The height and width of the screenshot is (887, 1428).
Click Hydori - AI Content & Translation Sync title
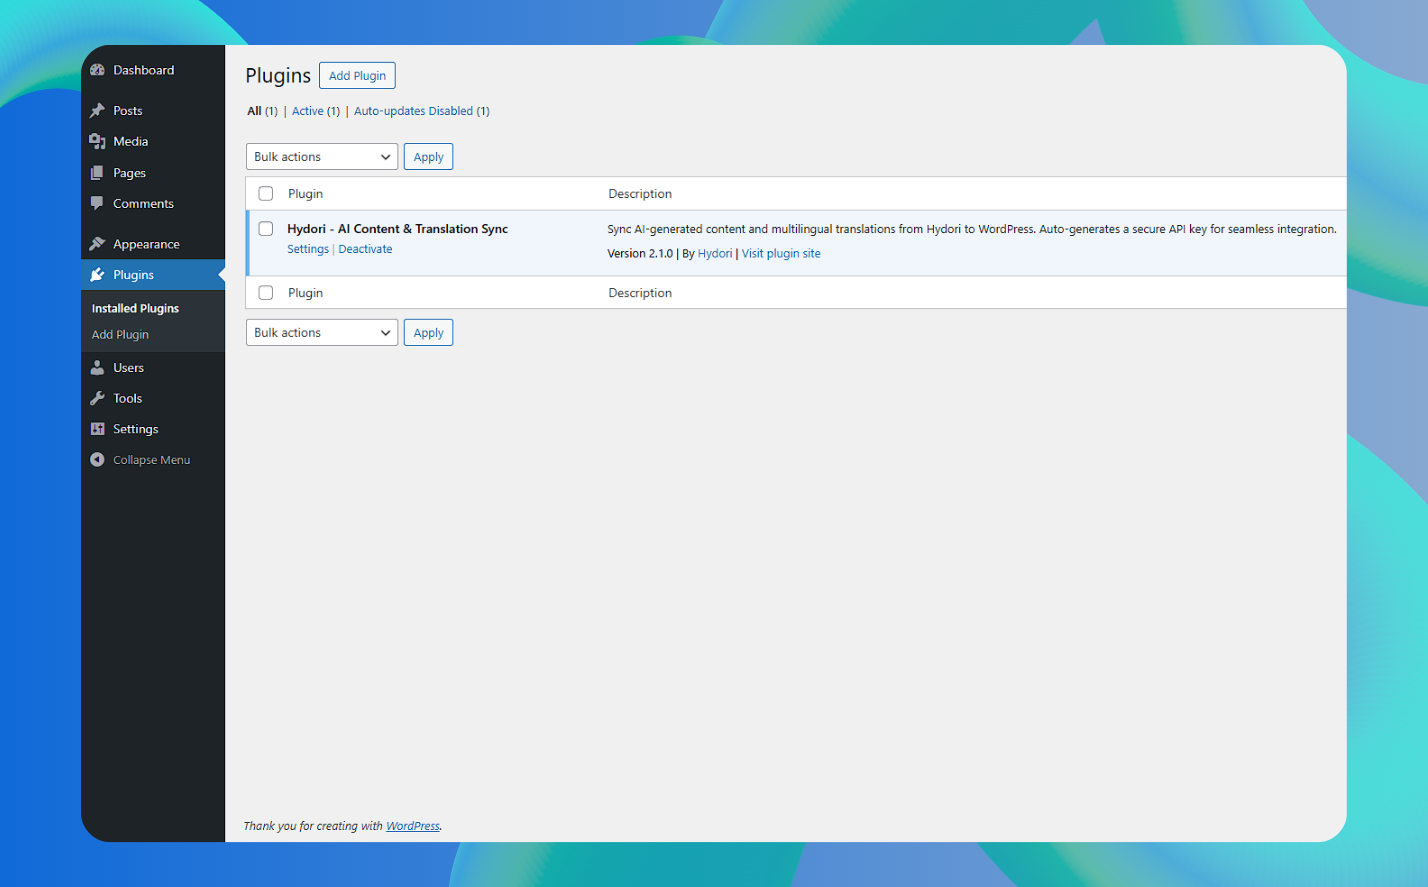pos(398,229)
